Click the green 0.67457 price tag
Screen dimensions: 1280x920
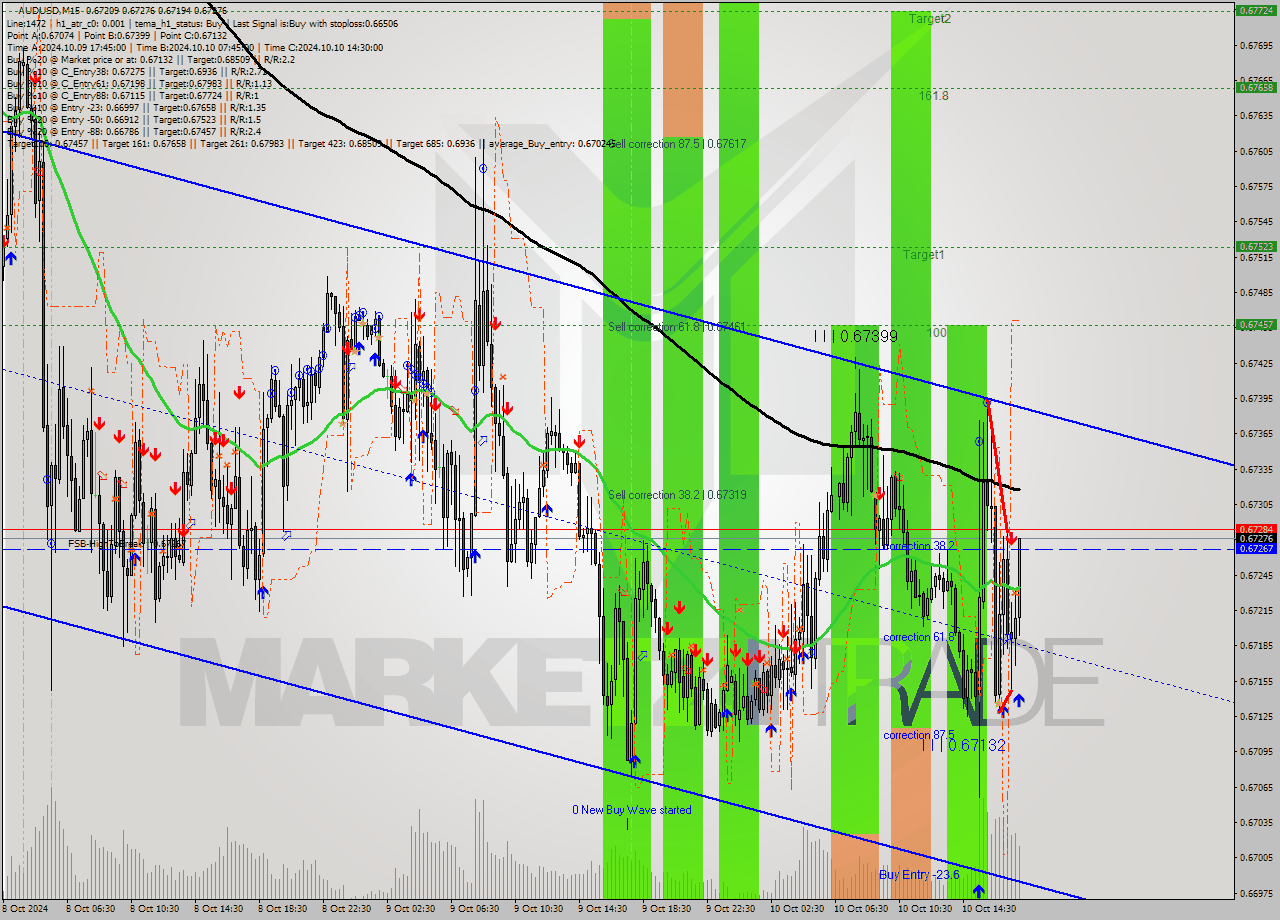coord(1255,325)
